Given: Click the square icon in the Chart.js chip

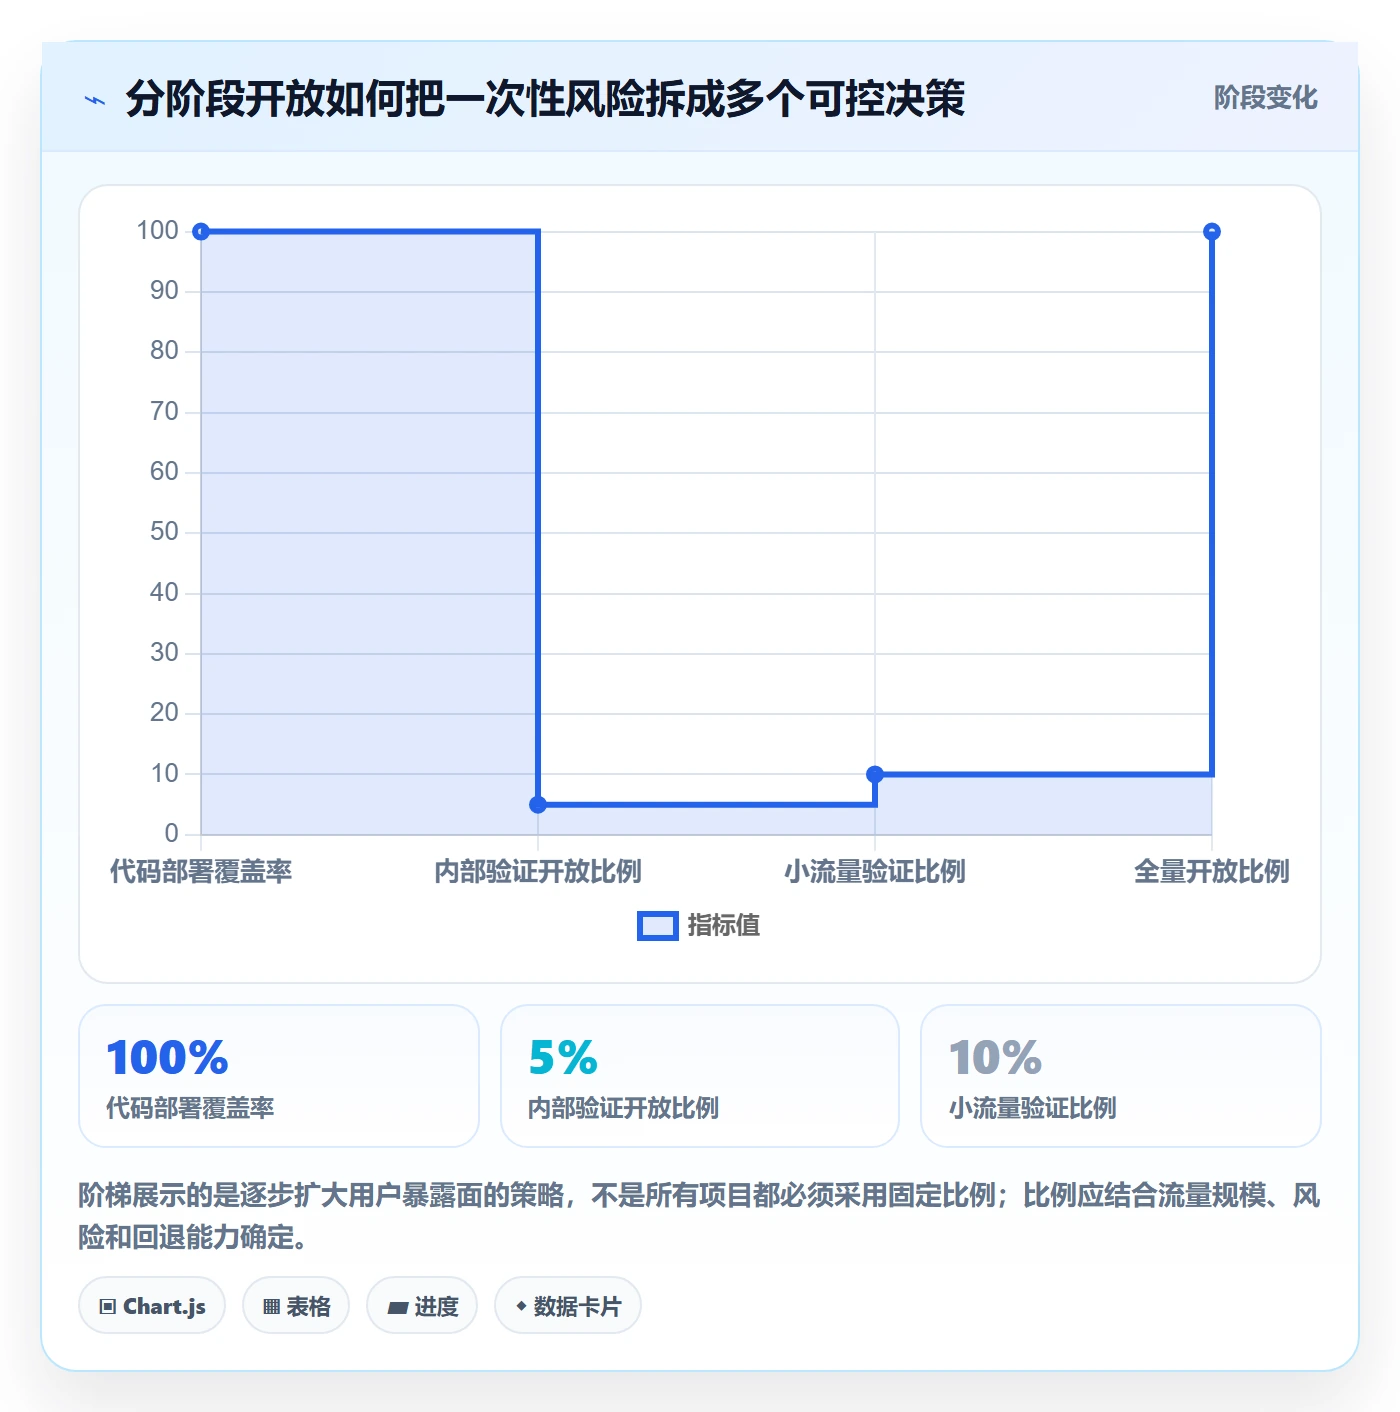Looking at the screenshot, I should (108, 1307).
